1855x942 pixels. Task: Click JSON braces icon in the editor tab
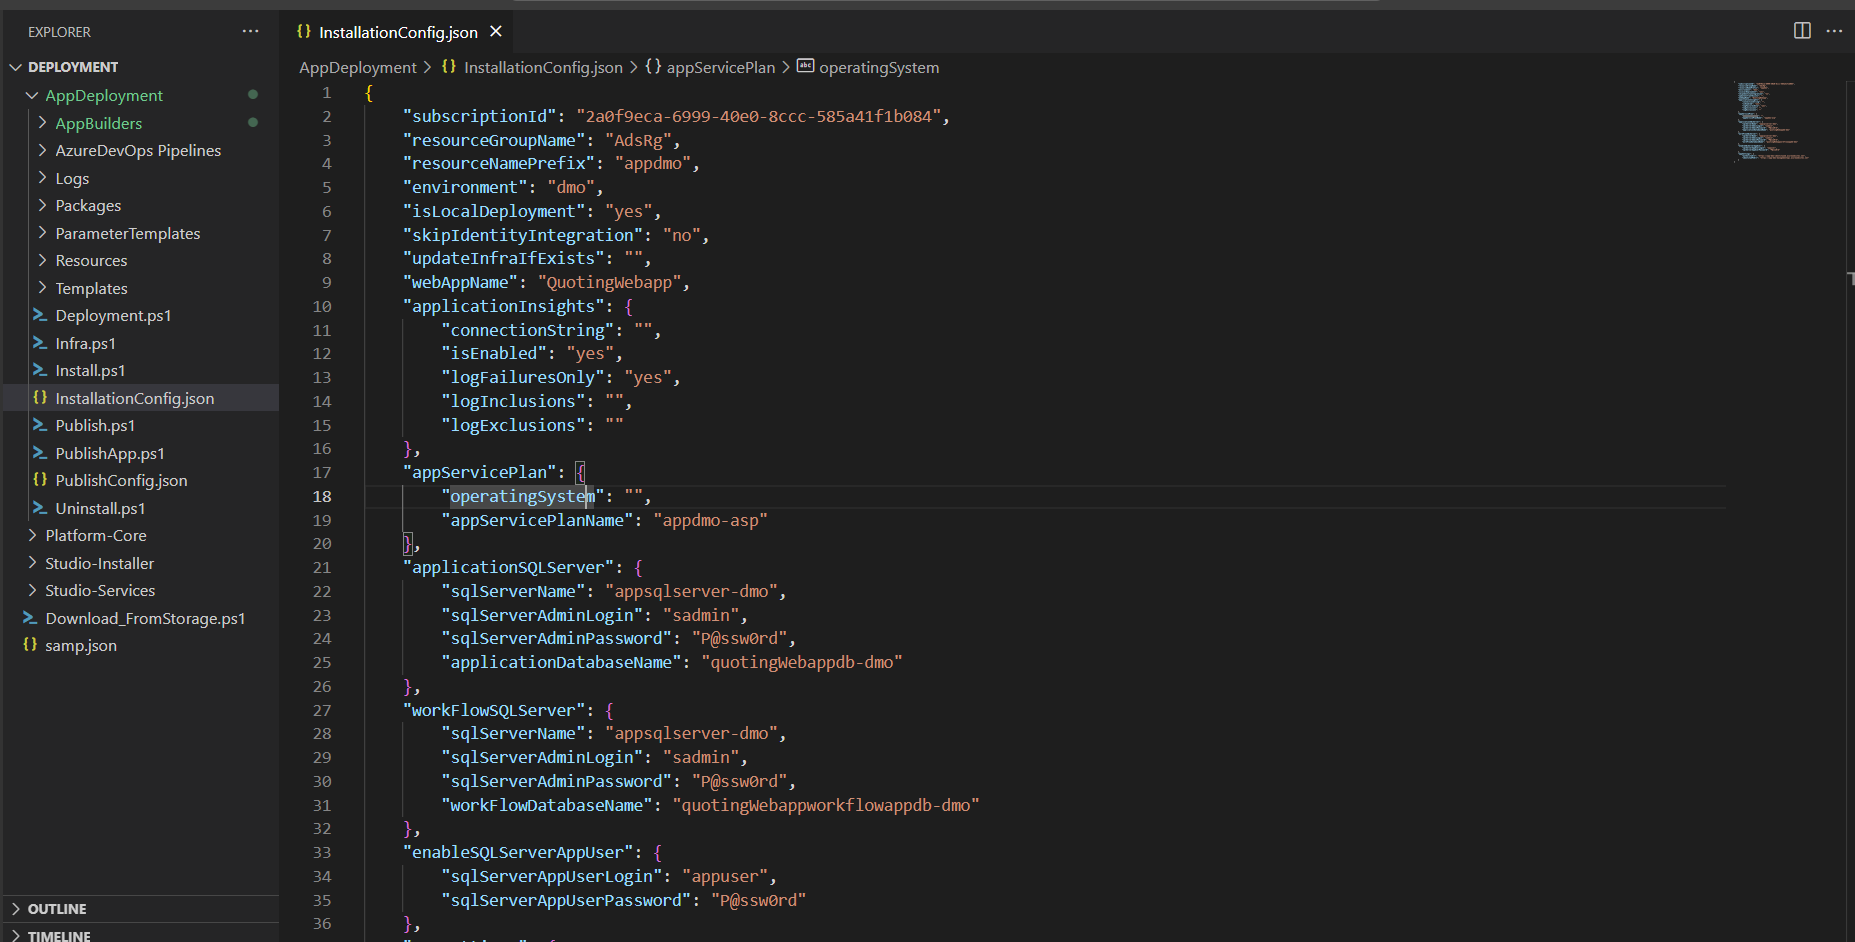304,32
